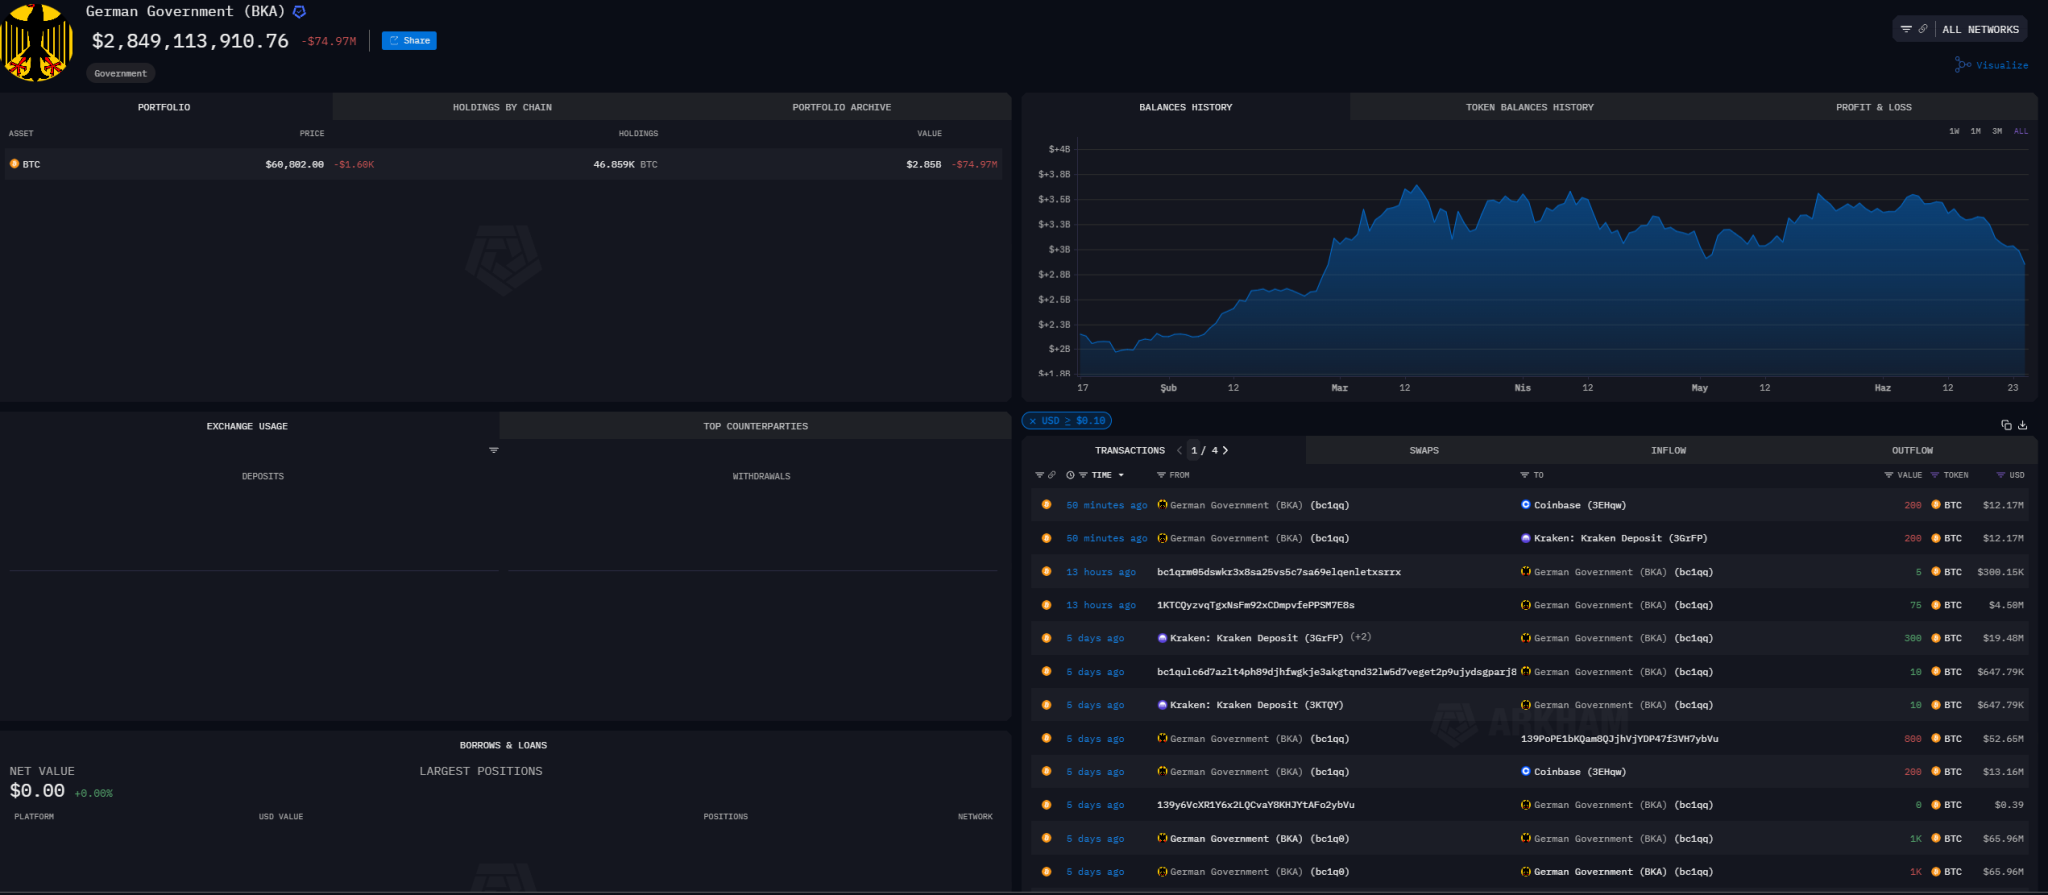Click the clock icon in the TIME column header
This screenshot has width=2048, height=895.
(x=1070, y=475)
